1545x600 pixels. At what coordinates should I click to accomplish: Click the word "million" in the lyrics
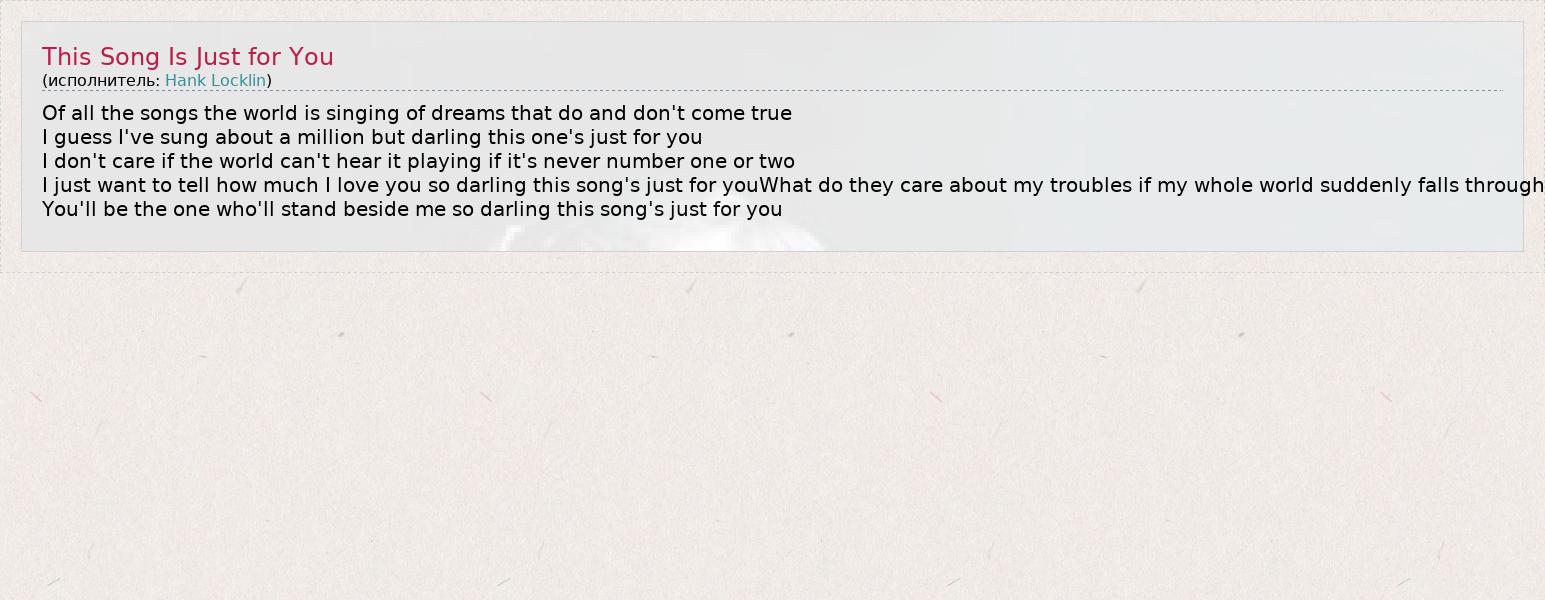coord(331,138)
